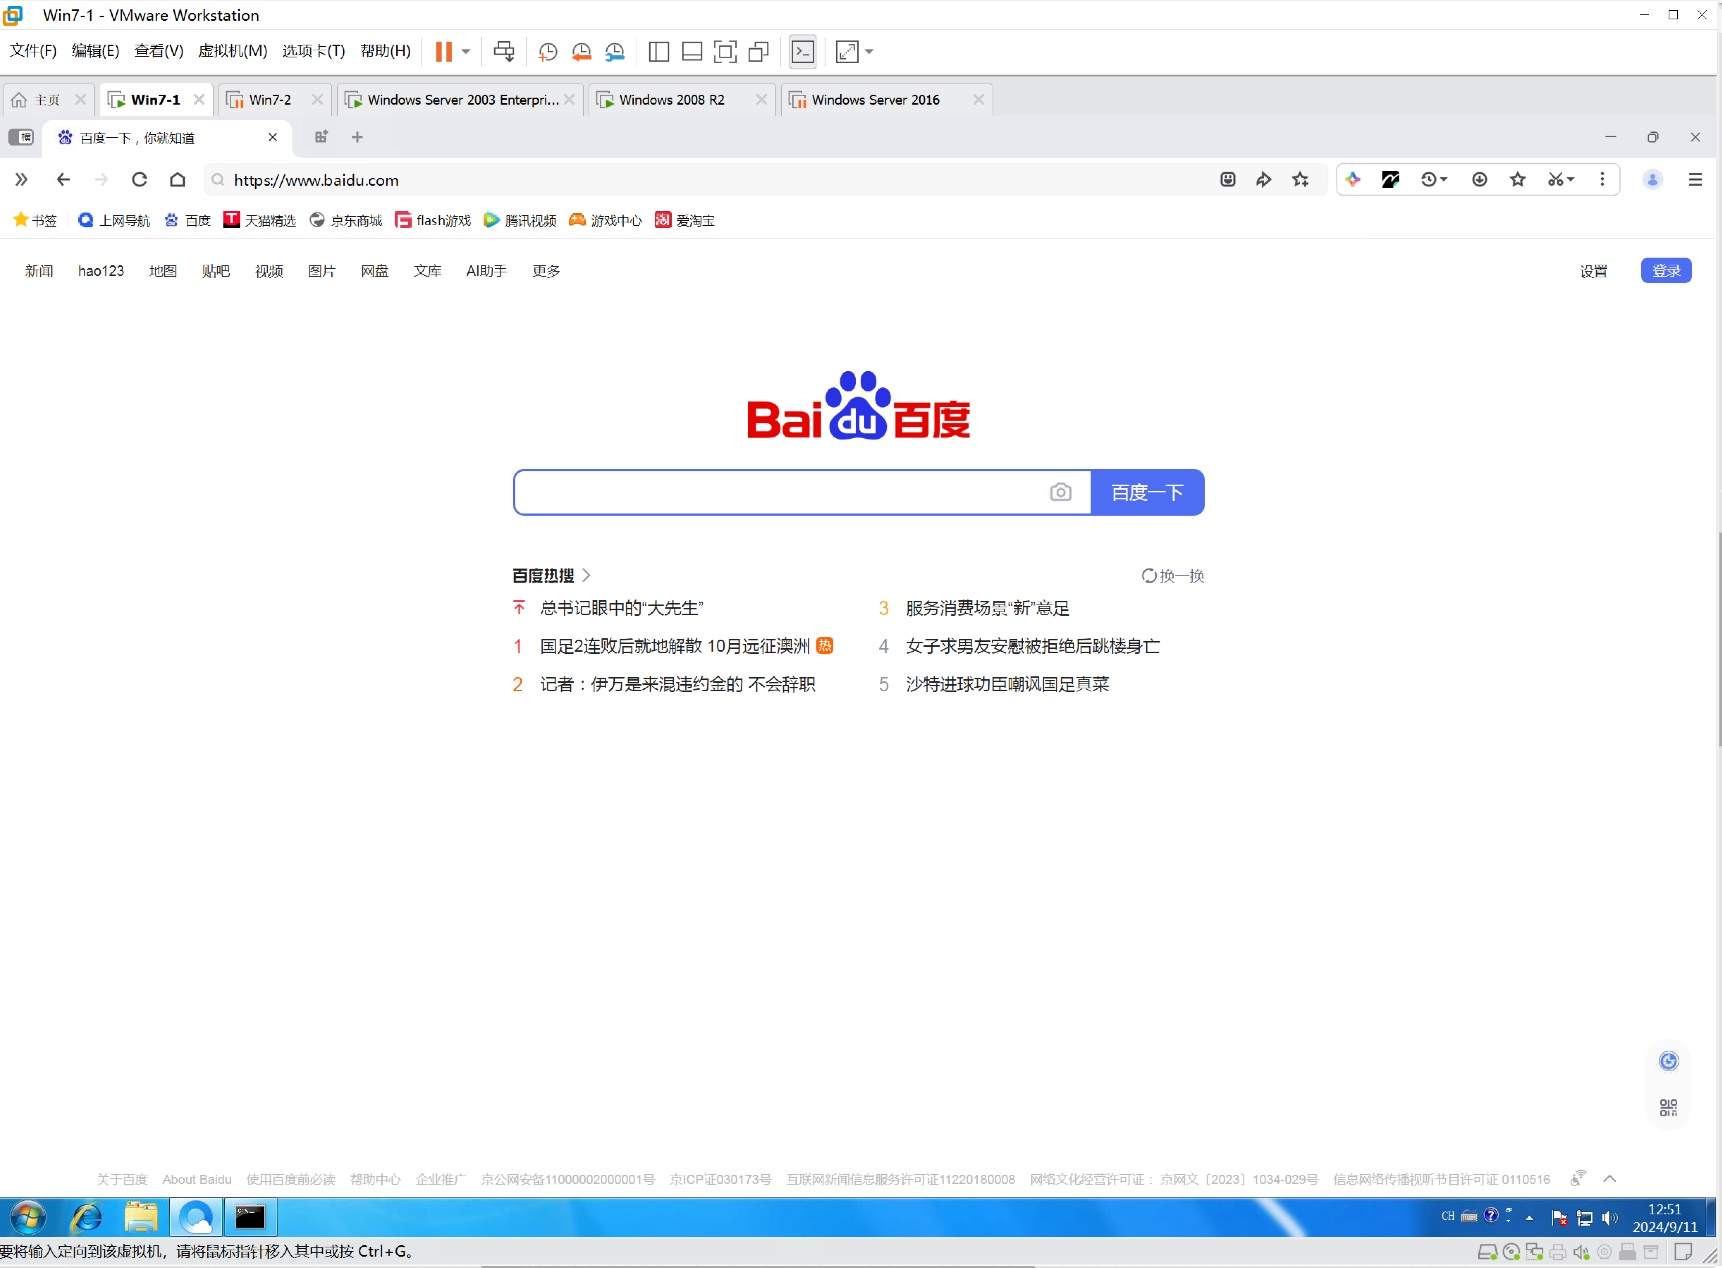The width and height of the screenshot is (1722, 1268).
Task: Open the browser history clock dropdown
Action: [1434, 180]
